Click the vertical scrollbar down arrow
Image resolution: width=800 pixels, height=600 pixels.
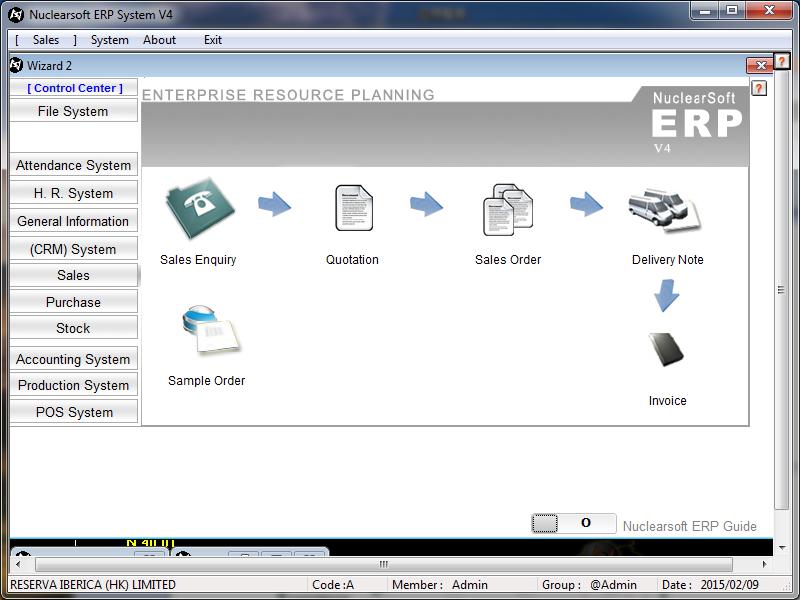point(782,548)
